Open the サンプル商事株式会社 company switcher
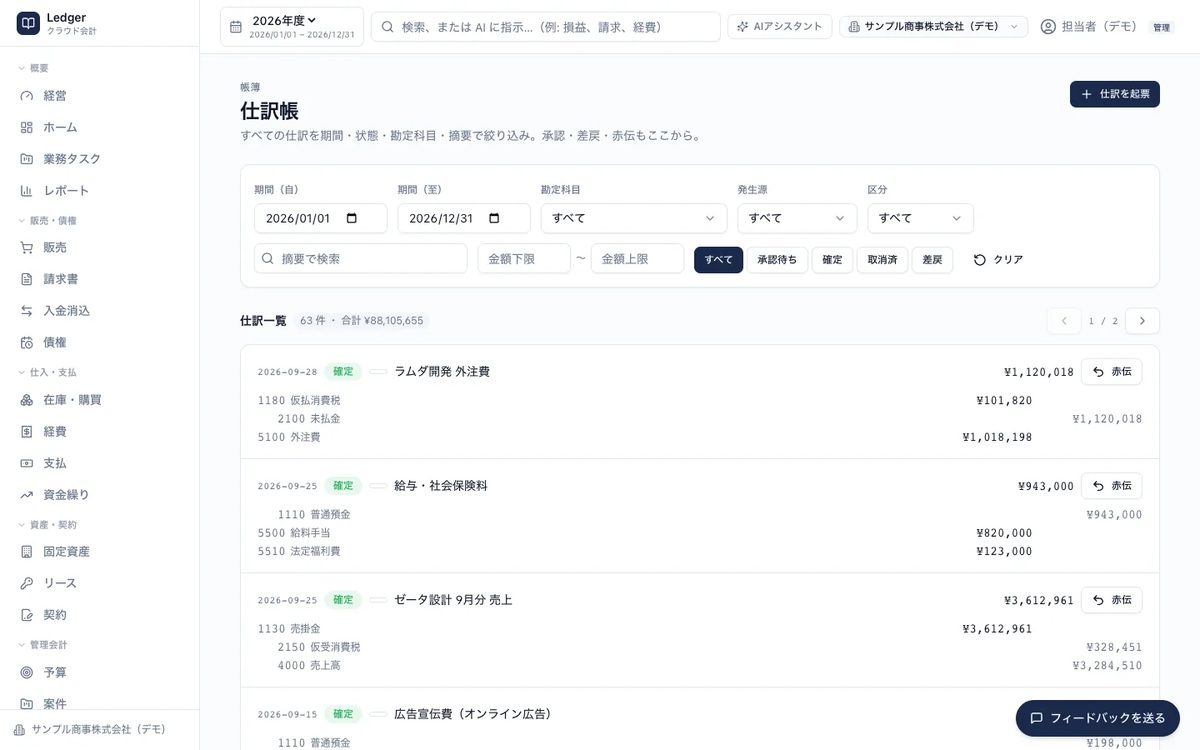Image resolution: width=1200 pixels, height=750 pixels. 934,27
